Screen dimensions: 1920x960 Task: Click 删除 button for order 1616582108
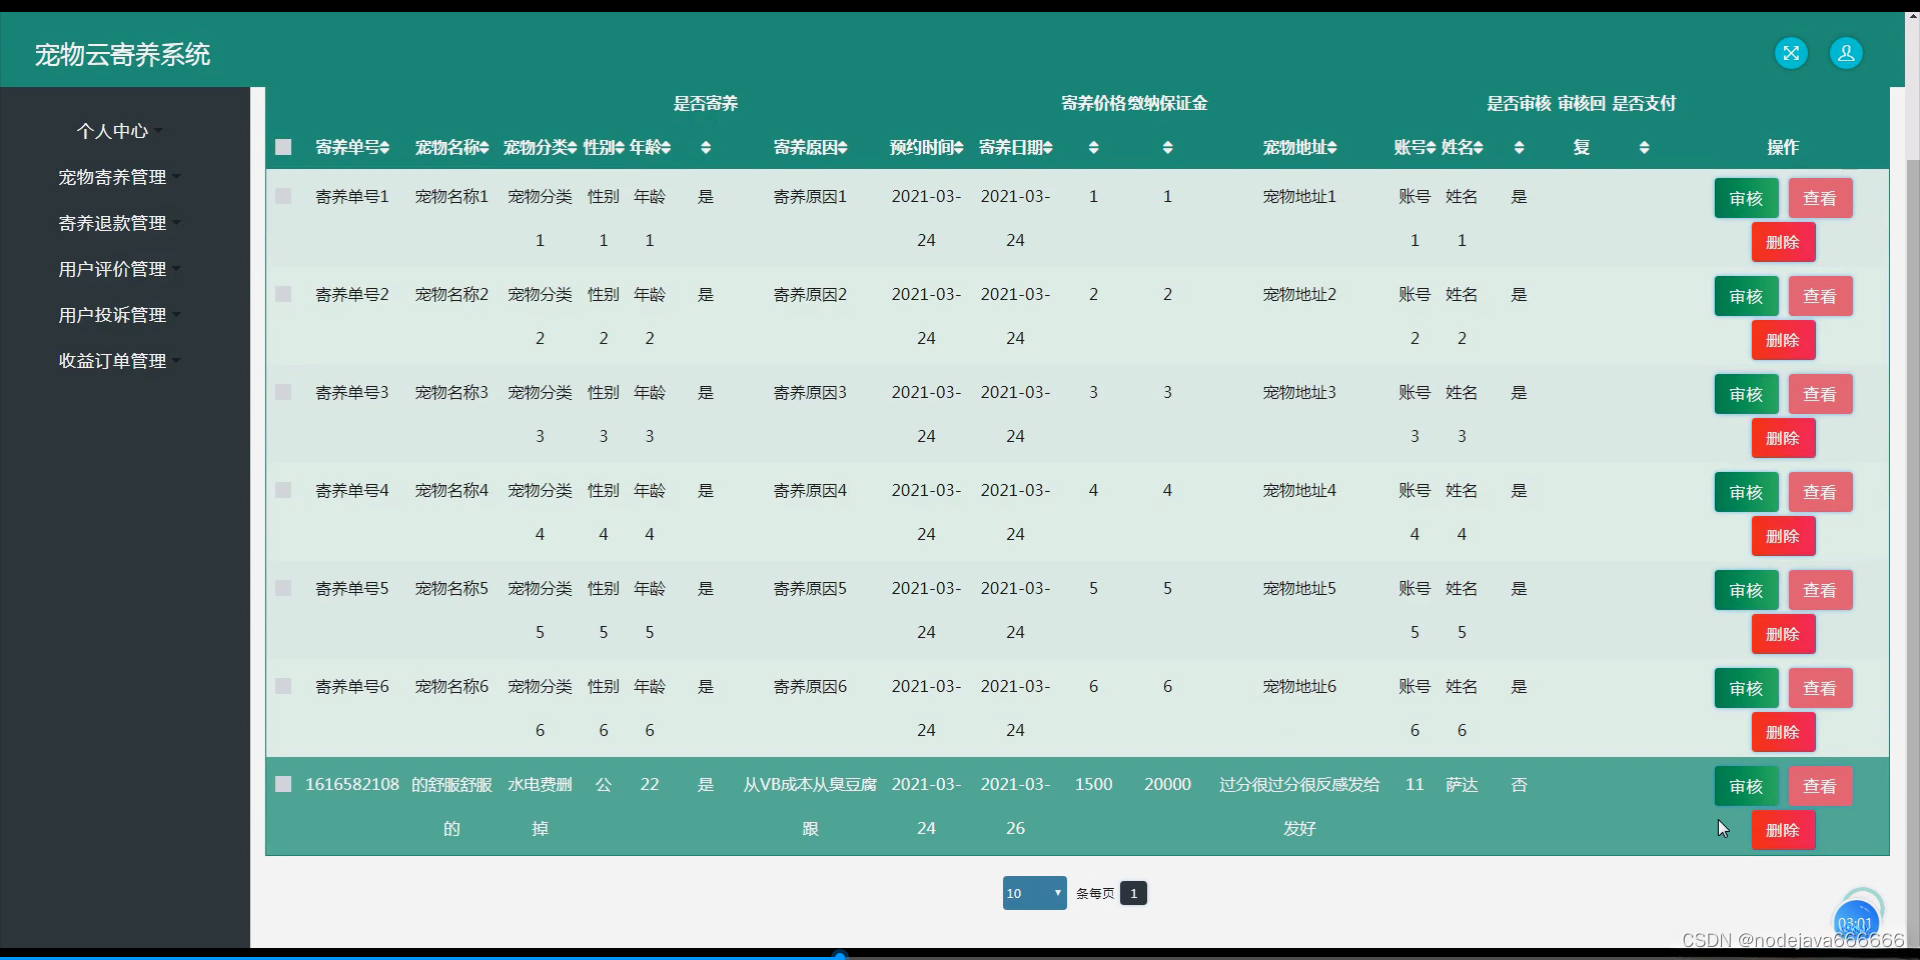[1783, 830]
